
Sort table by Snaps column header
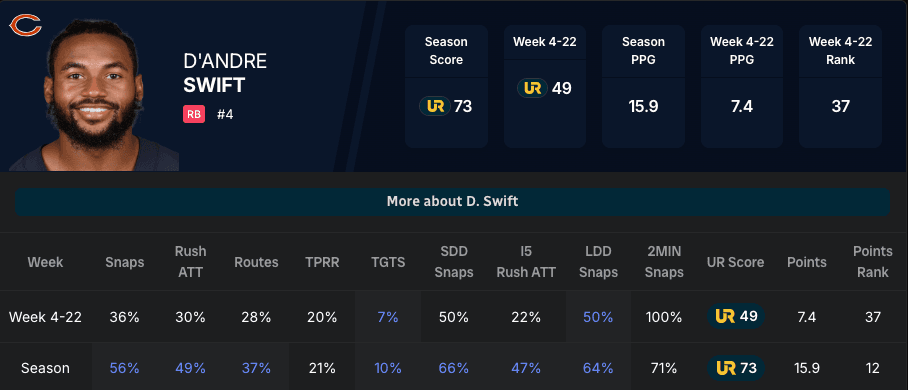coord(125,262)
